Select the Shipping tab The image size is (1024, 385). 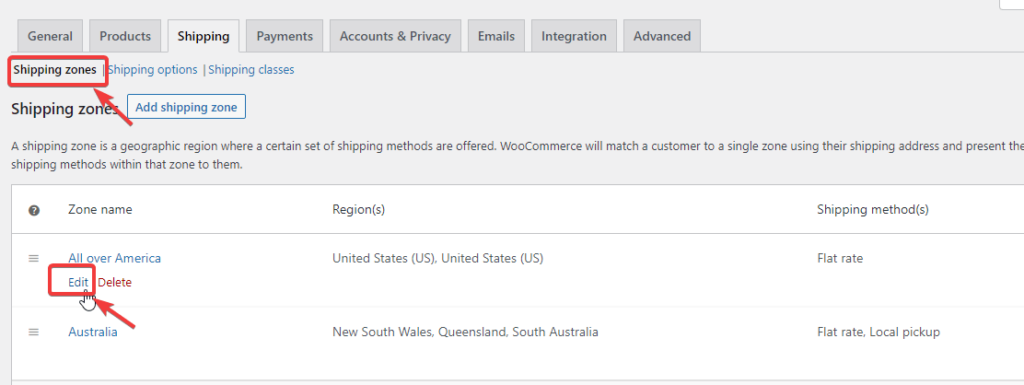coord(203,36)
